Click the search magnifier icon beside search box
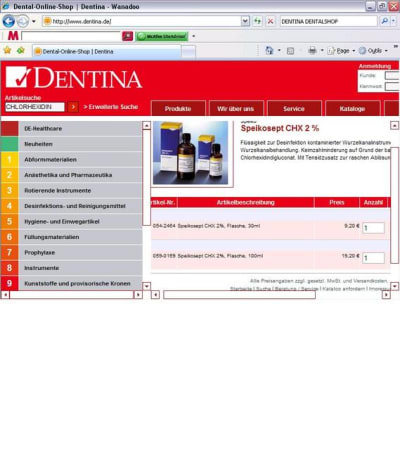 coord(384,21)
